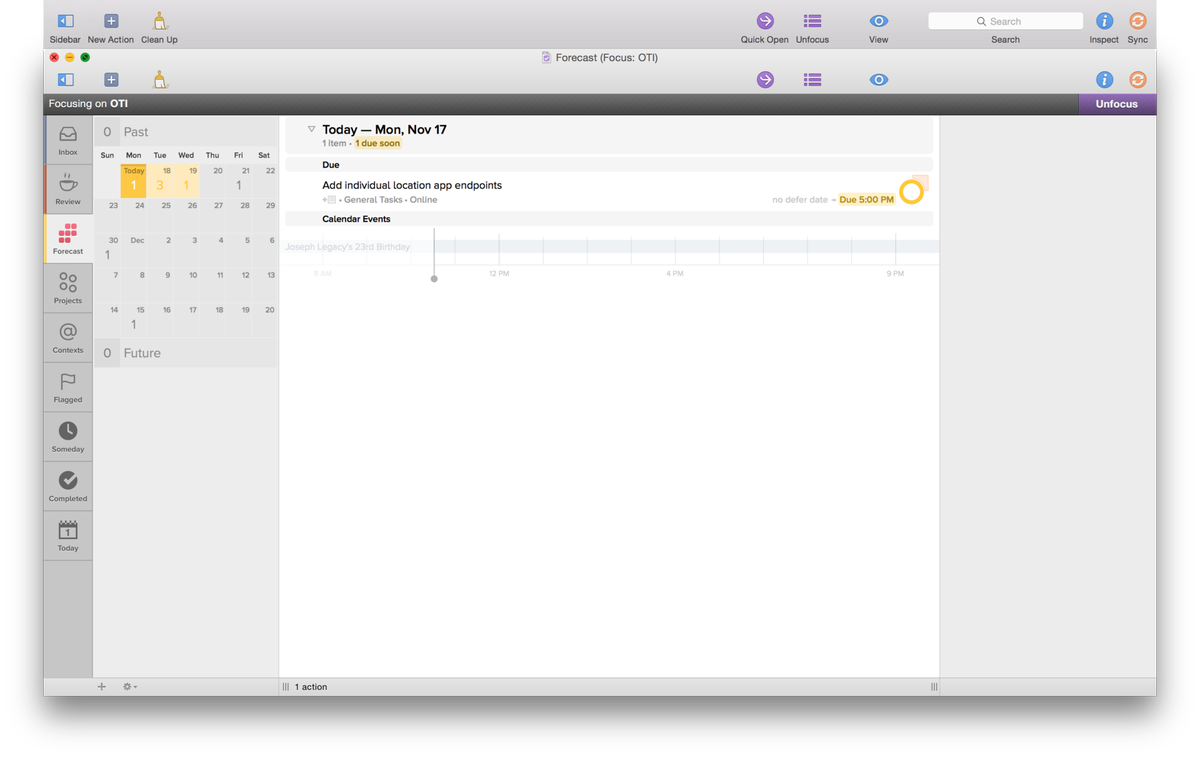The image size is (1200, 758).
Task: Click the add note icon under task
Action: (329, 200)
